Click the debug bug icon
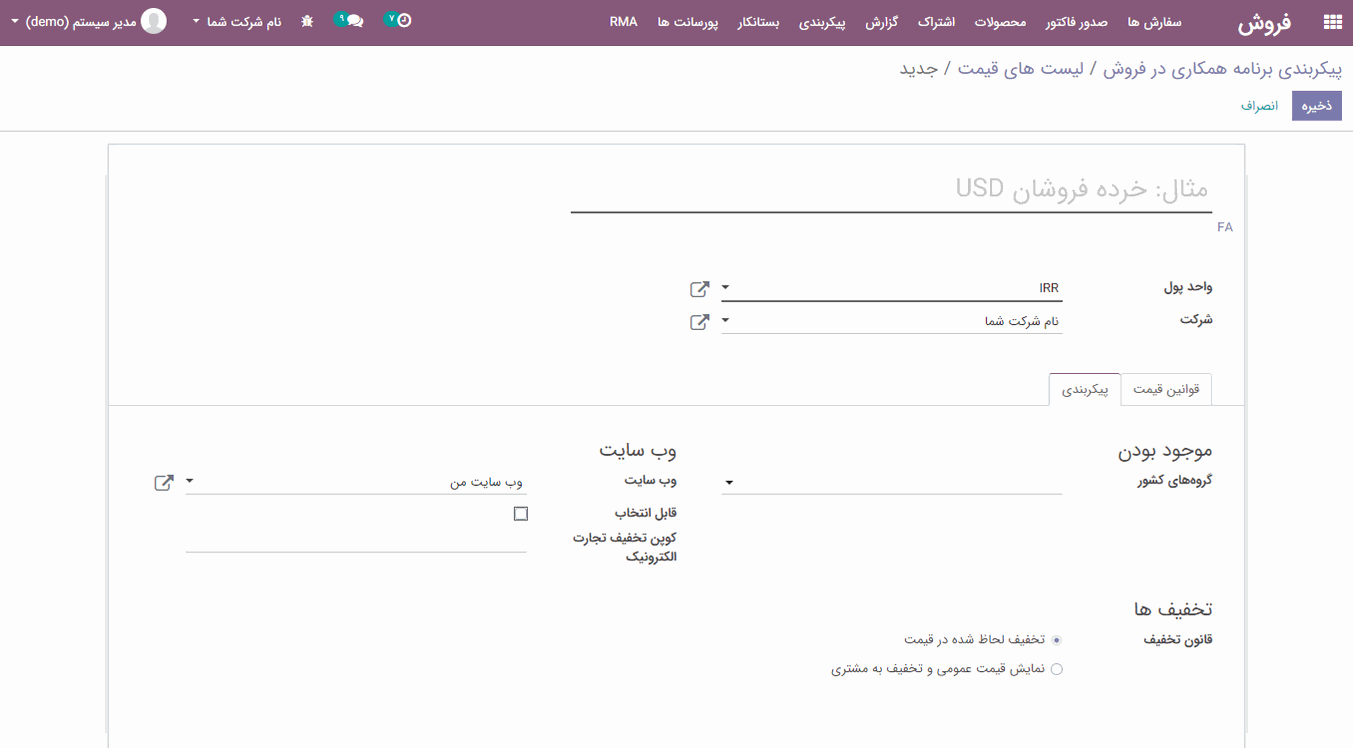This screenshot has width=1353, height=748. click(307, 21)
